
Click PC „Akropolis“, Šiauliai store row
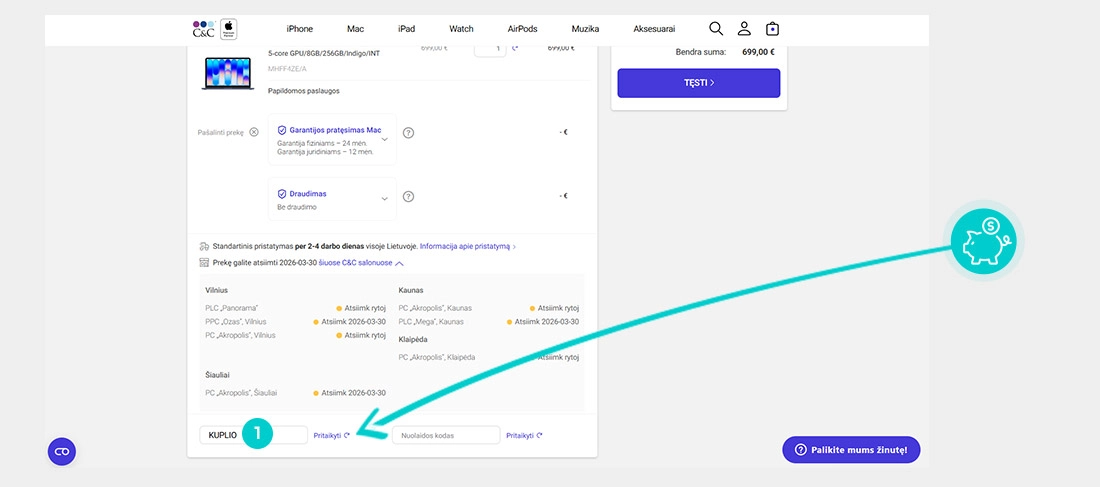pos(295,393)
